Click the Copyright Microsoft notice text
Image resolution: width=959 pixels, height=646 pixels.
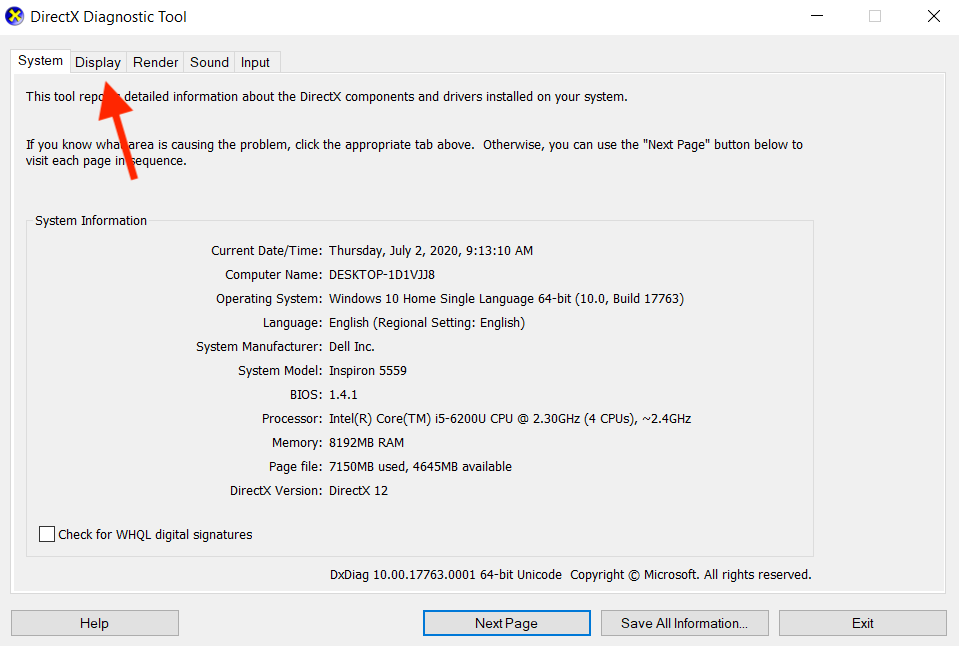click(x=691, y=574)
